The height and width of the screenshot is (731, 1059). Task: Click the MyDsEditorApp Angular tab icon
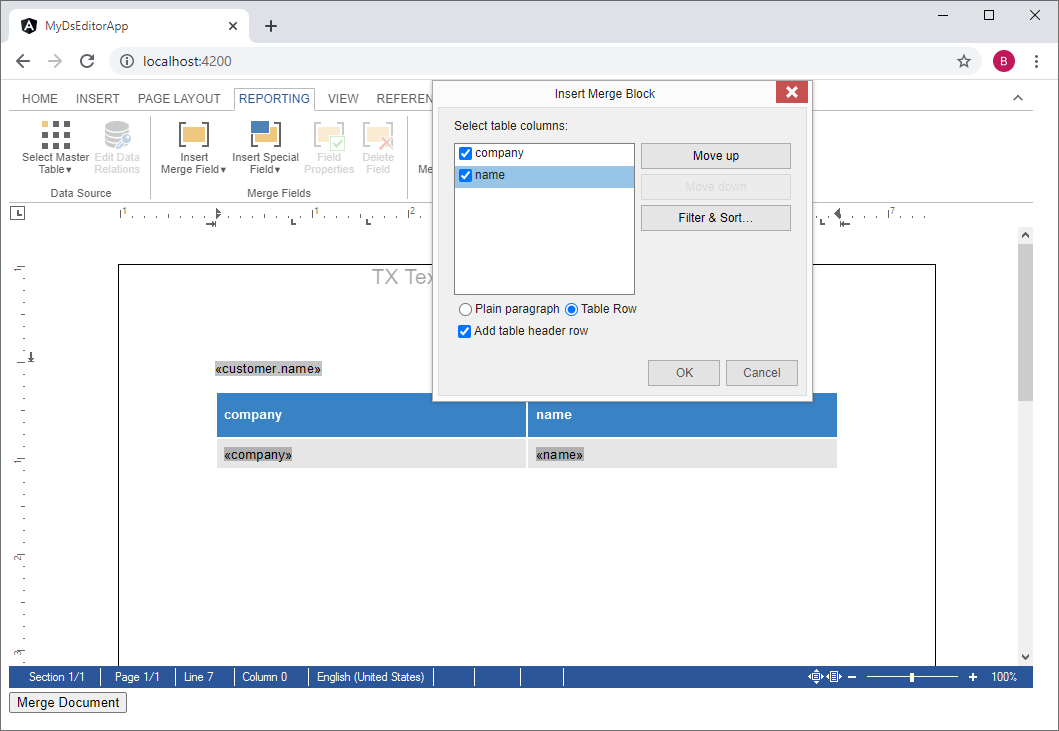point(29,26)
